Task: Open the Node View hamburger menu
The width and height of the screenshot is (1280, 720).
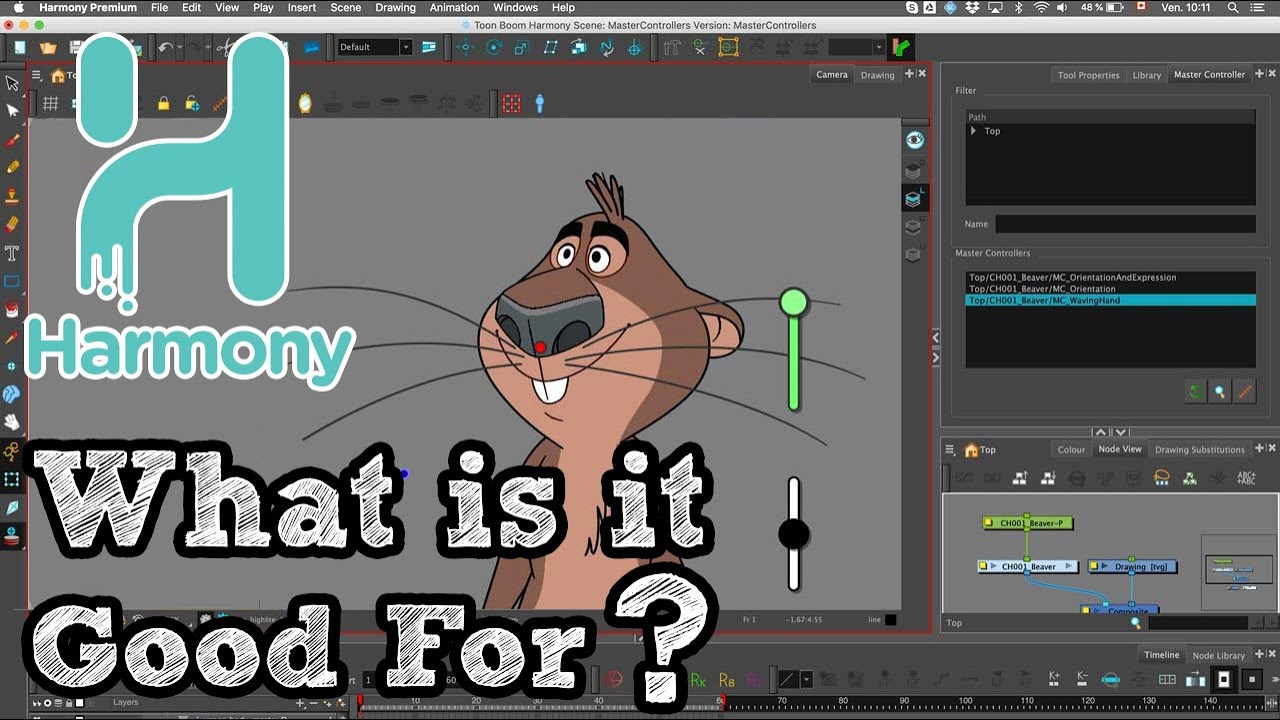Action: [950, 450]
